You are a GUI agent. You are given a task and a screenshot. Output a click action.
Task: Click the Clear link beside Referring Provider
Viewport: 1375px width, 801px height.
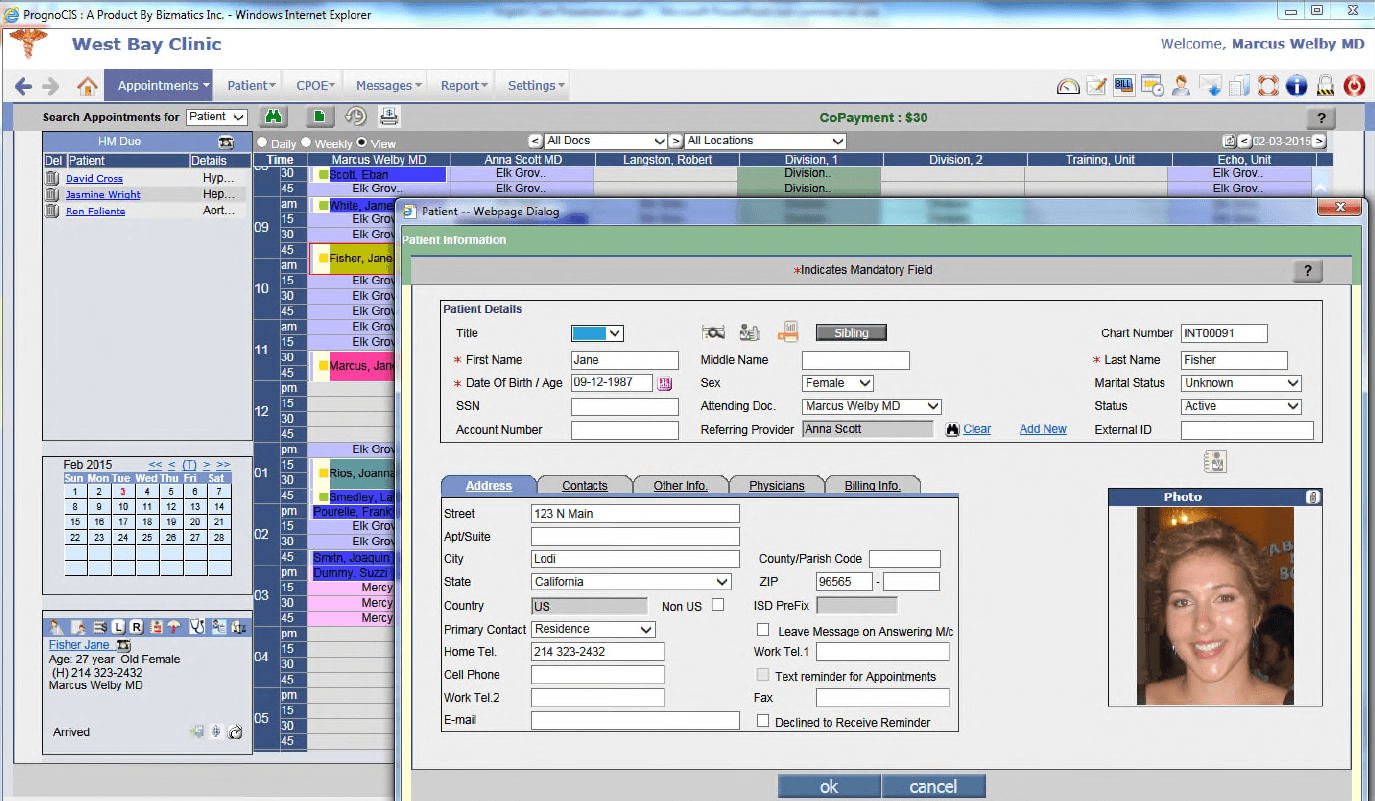pyautogui.click(x=975, y=429)
